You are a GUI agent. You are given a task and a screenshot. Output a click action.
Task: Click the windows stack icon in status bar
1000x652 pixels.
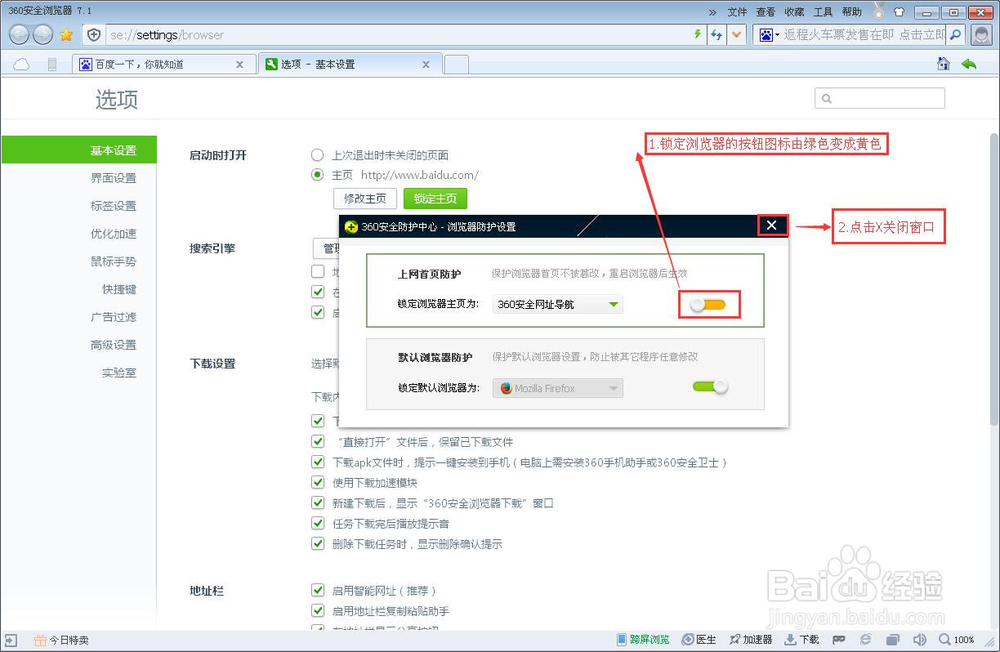[x=893, y=639]
